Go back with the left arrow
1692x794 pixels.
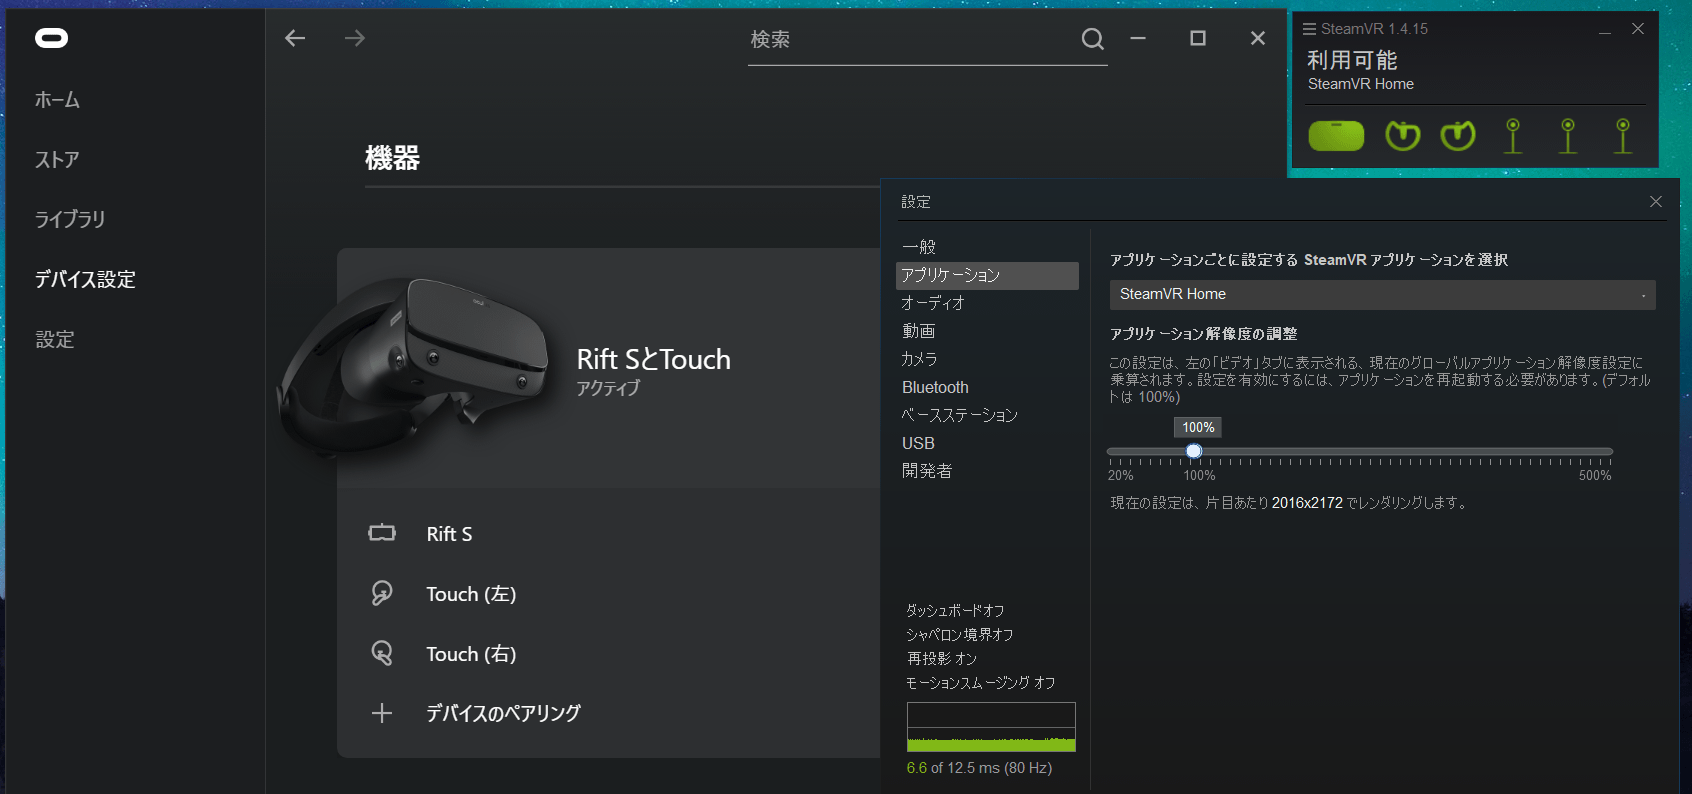coord(295,38)
